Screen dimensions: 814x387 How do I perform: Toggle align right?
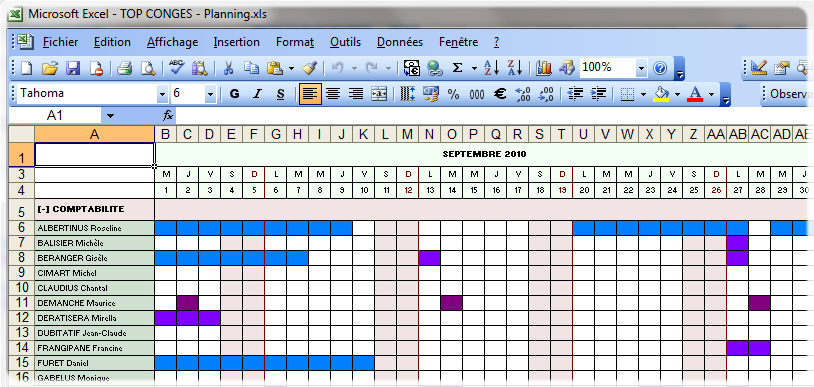[356, 94]
